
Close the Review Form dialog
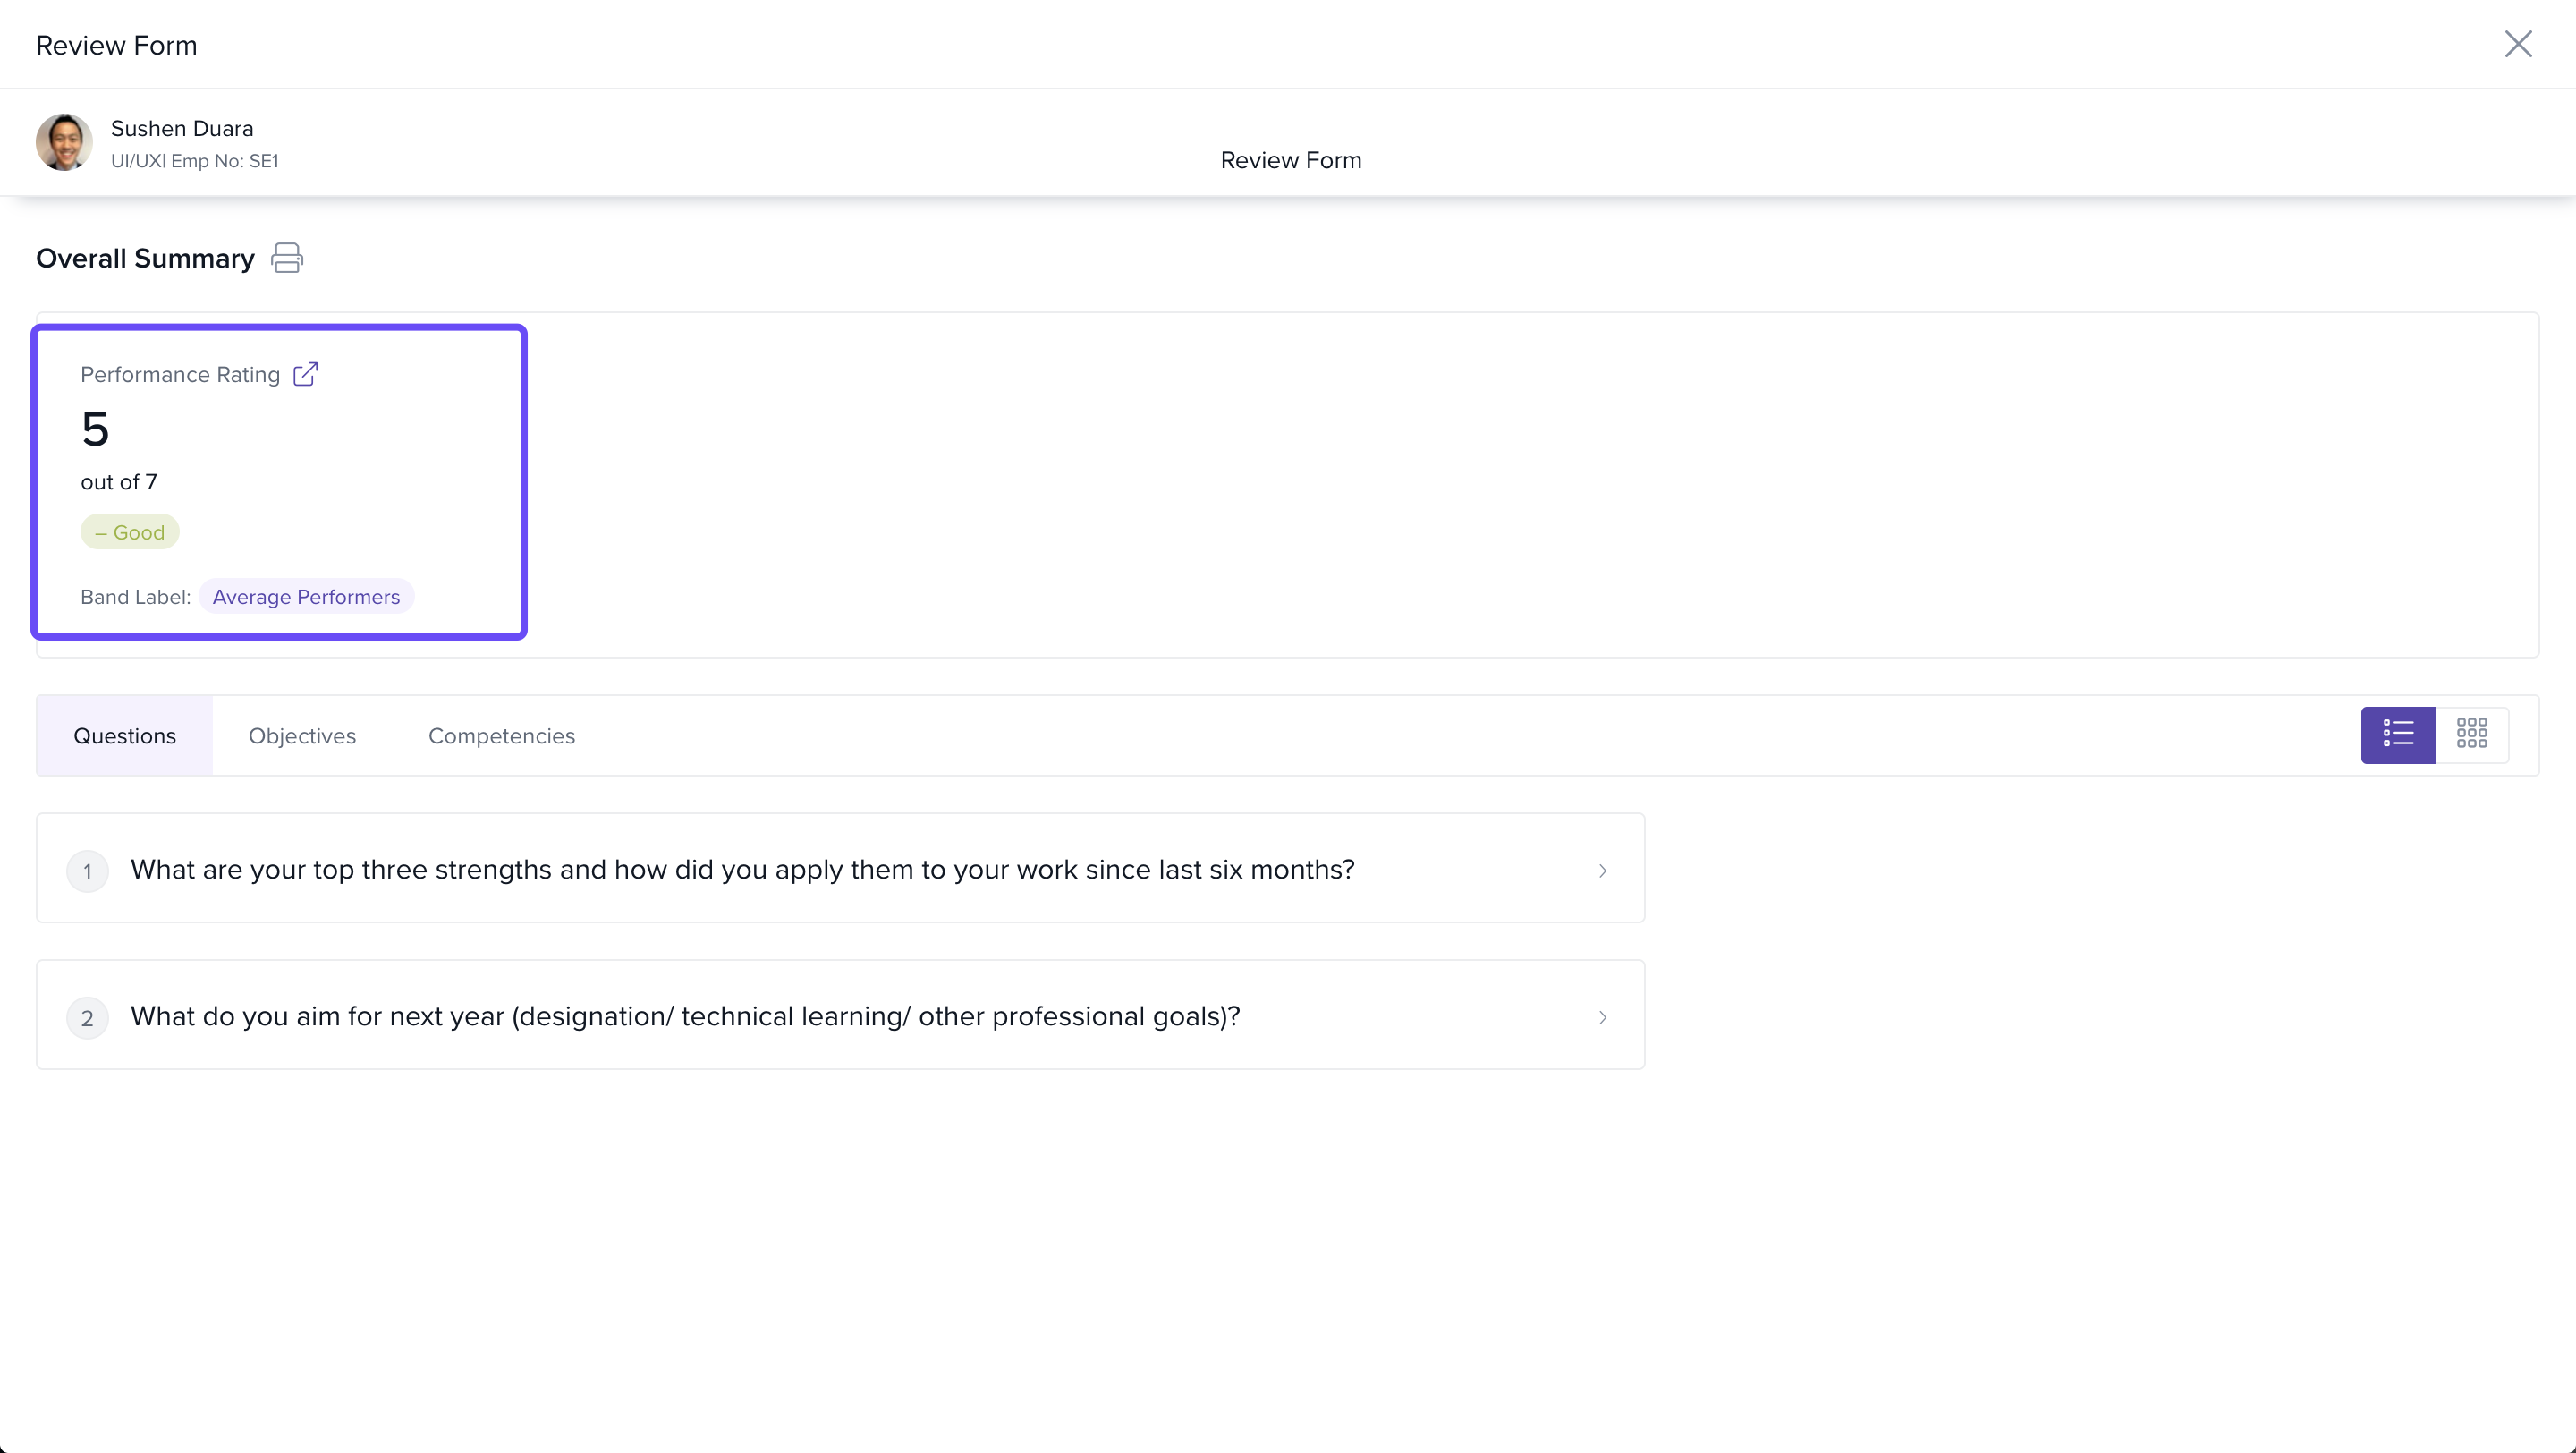2517,44
